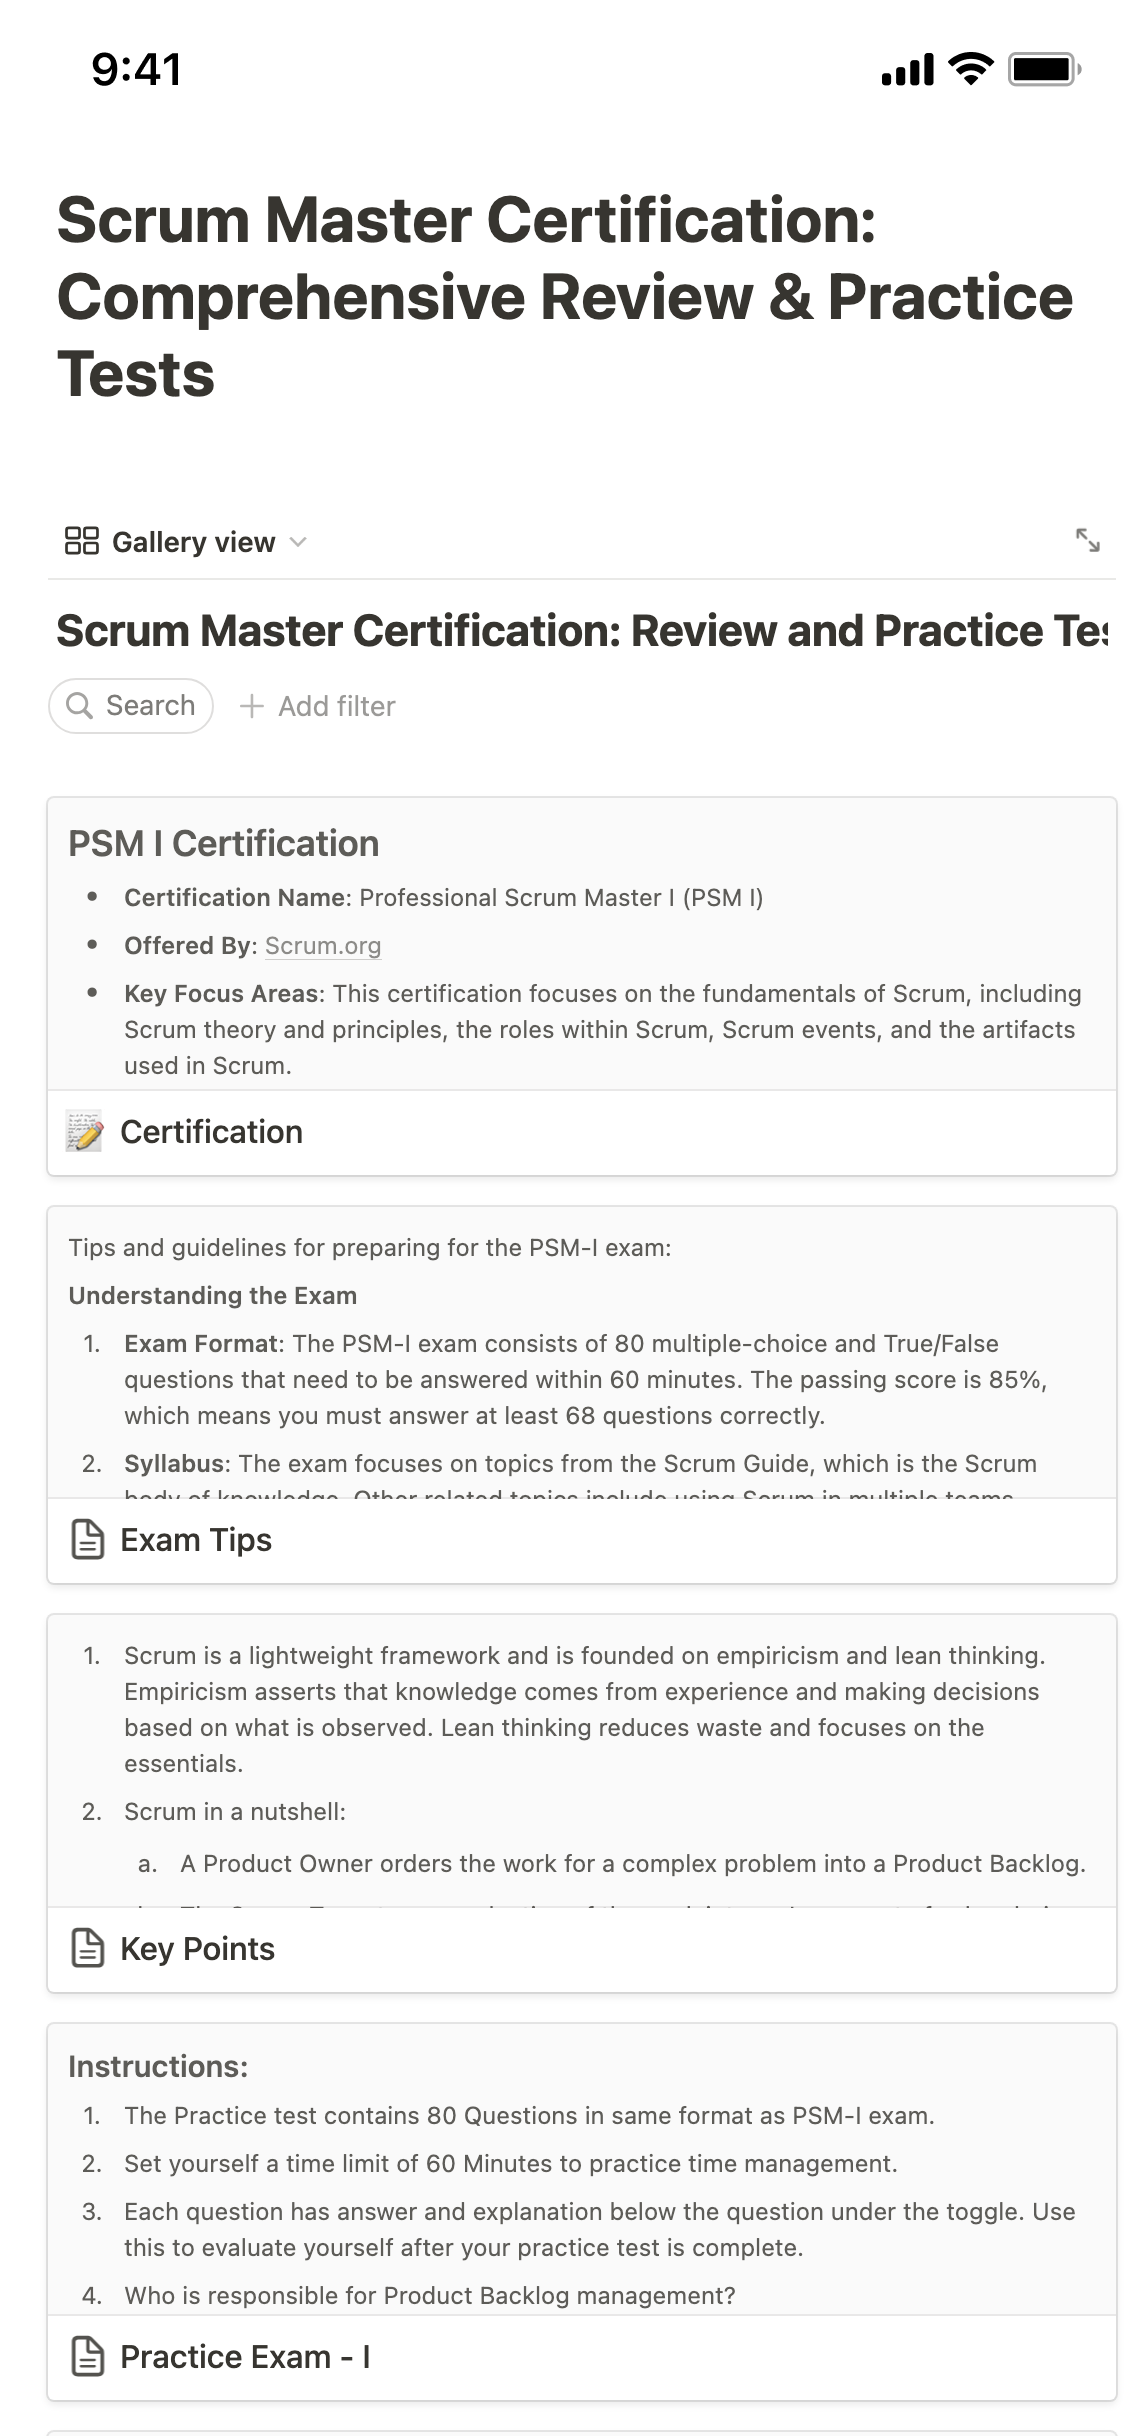Open database in full page via expand arrows
The width and height of the screenshot is (1125, 2436).
(x=1087, y=540)
